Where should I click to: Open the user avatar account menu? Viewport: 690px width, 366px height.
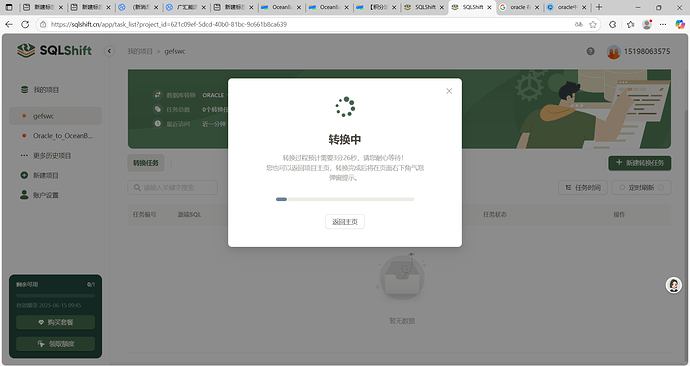tap(613, 52)
